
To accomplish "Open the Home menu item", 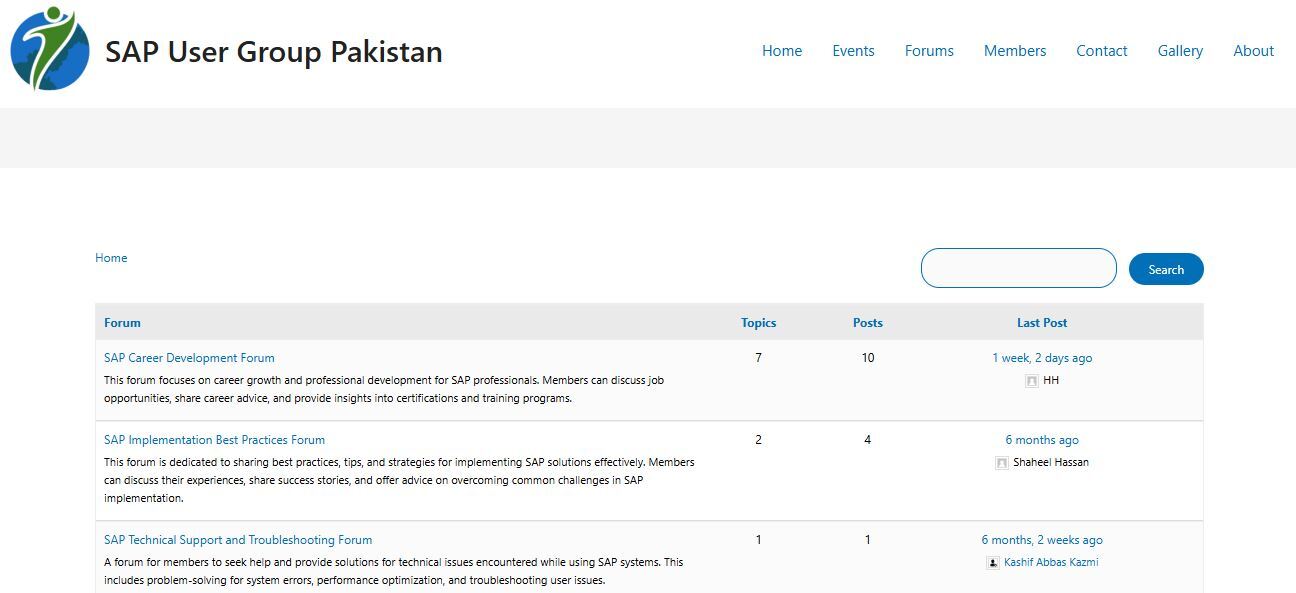I will click(781, 51).
